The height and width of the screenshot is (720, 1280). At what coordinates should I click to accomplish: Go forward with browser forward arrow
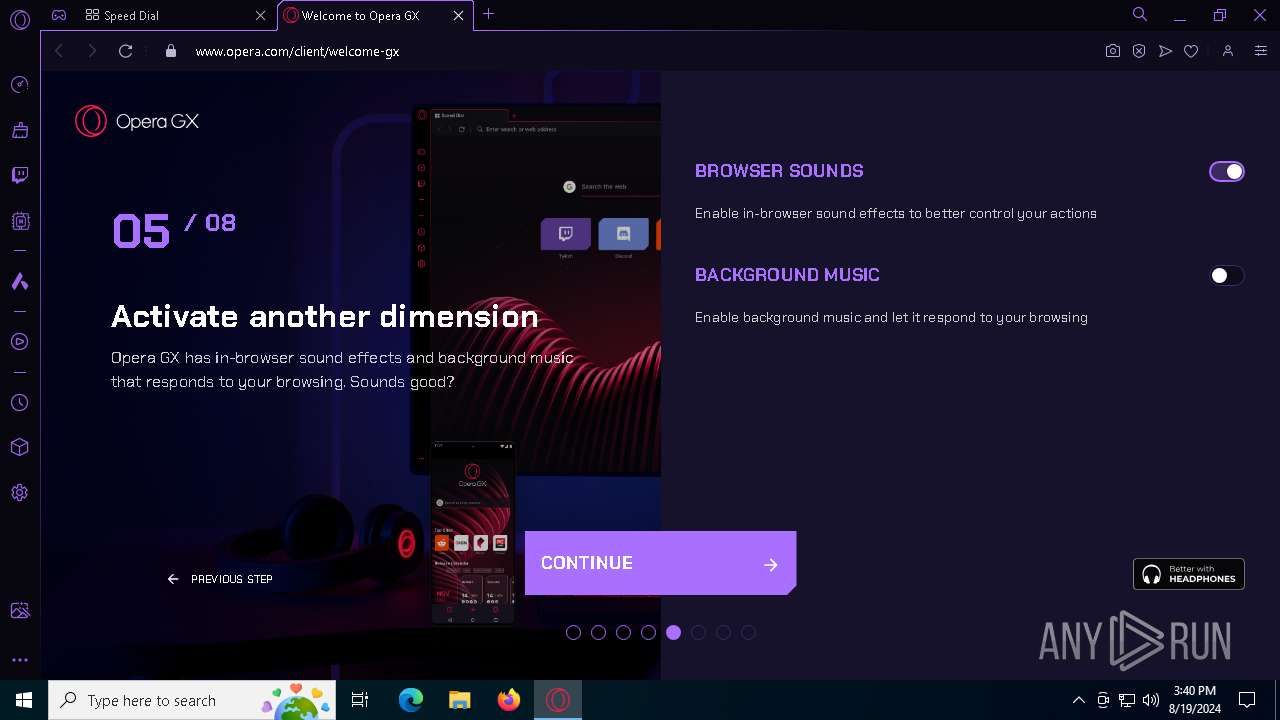(x=92, y=51)
